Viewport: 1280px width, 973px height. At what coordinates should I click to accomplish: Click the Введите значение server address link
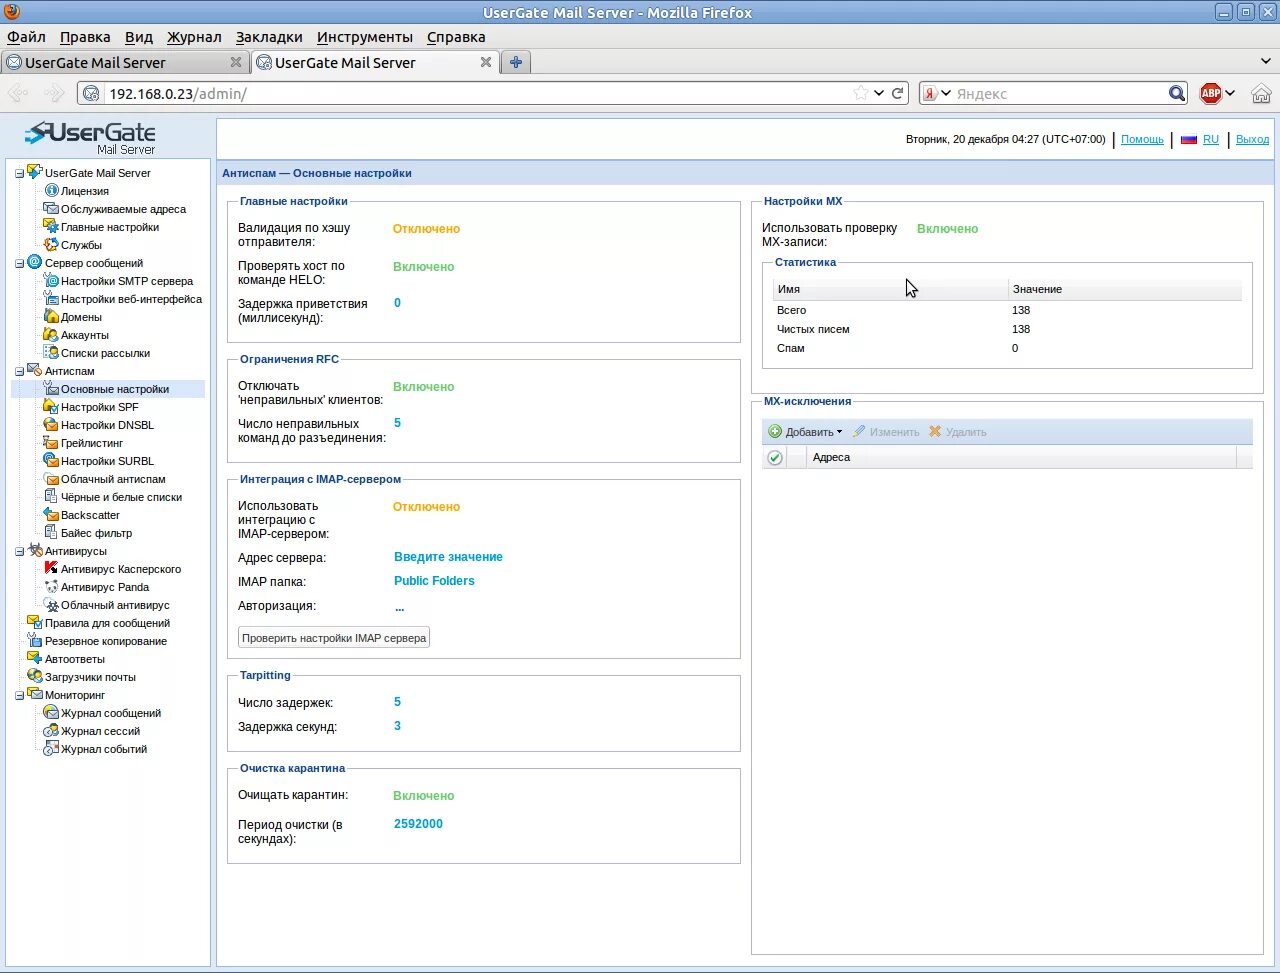448,557
